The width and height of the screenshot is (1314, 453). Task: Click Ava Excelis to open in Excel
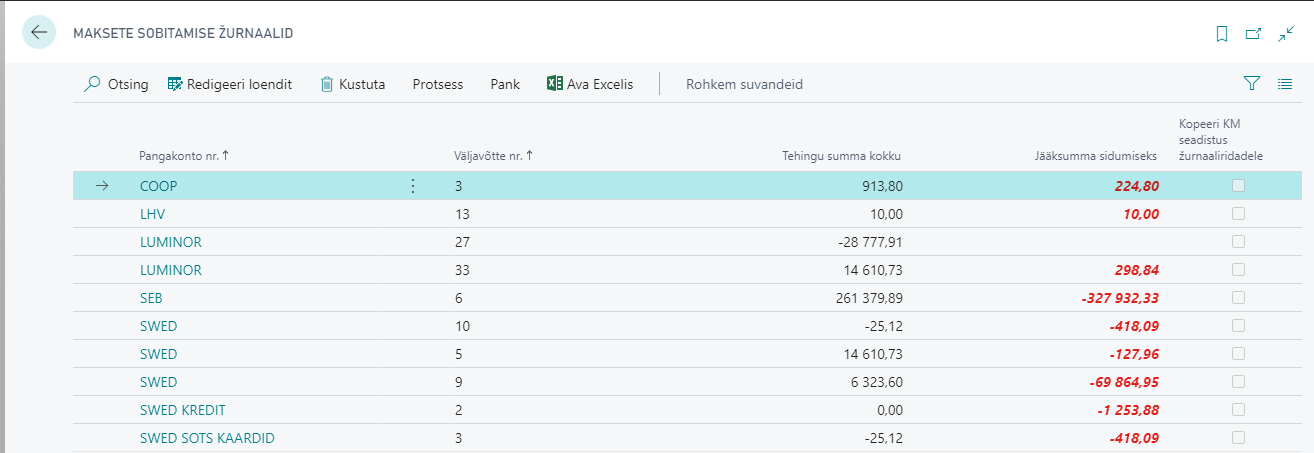(590, 84)
